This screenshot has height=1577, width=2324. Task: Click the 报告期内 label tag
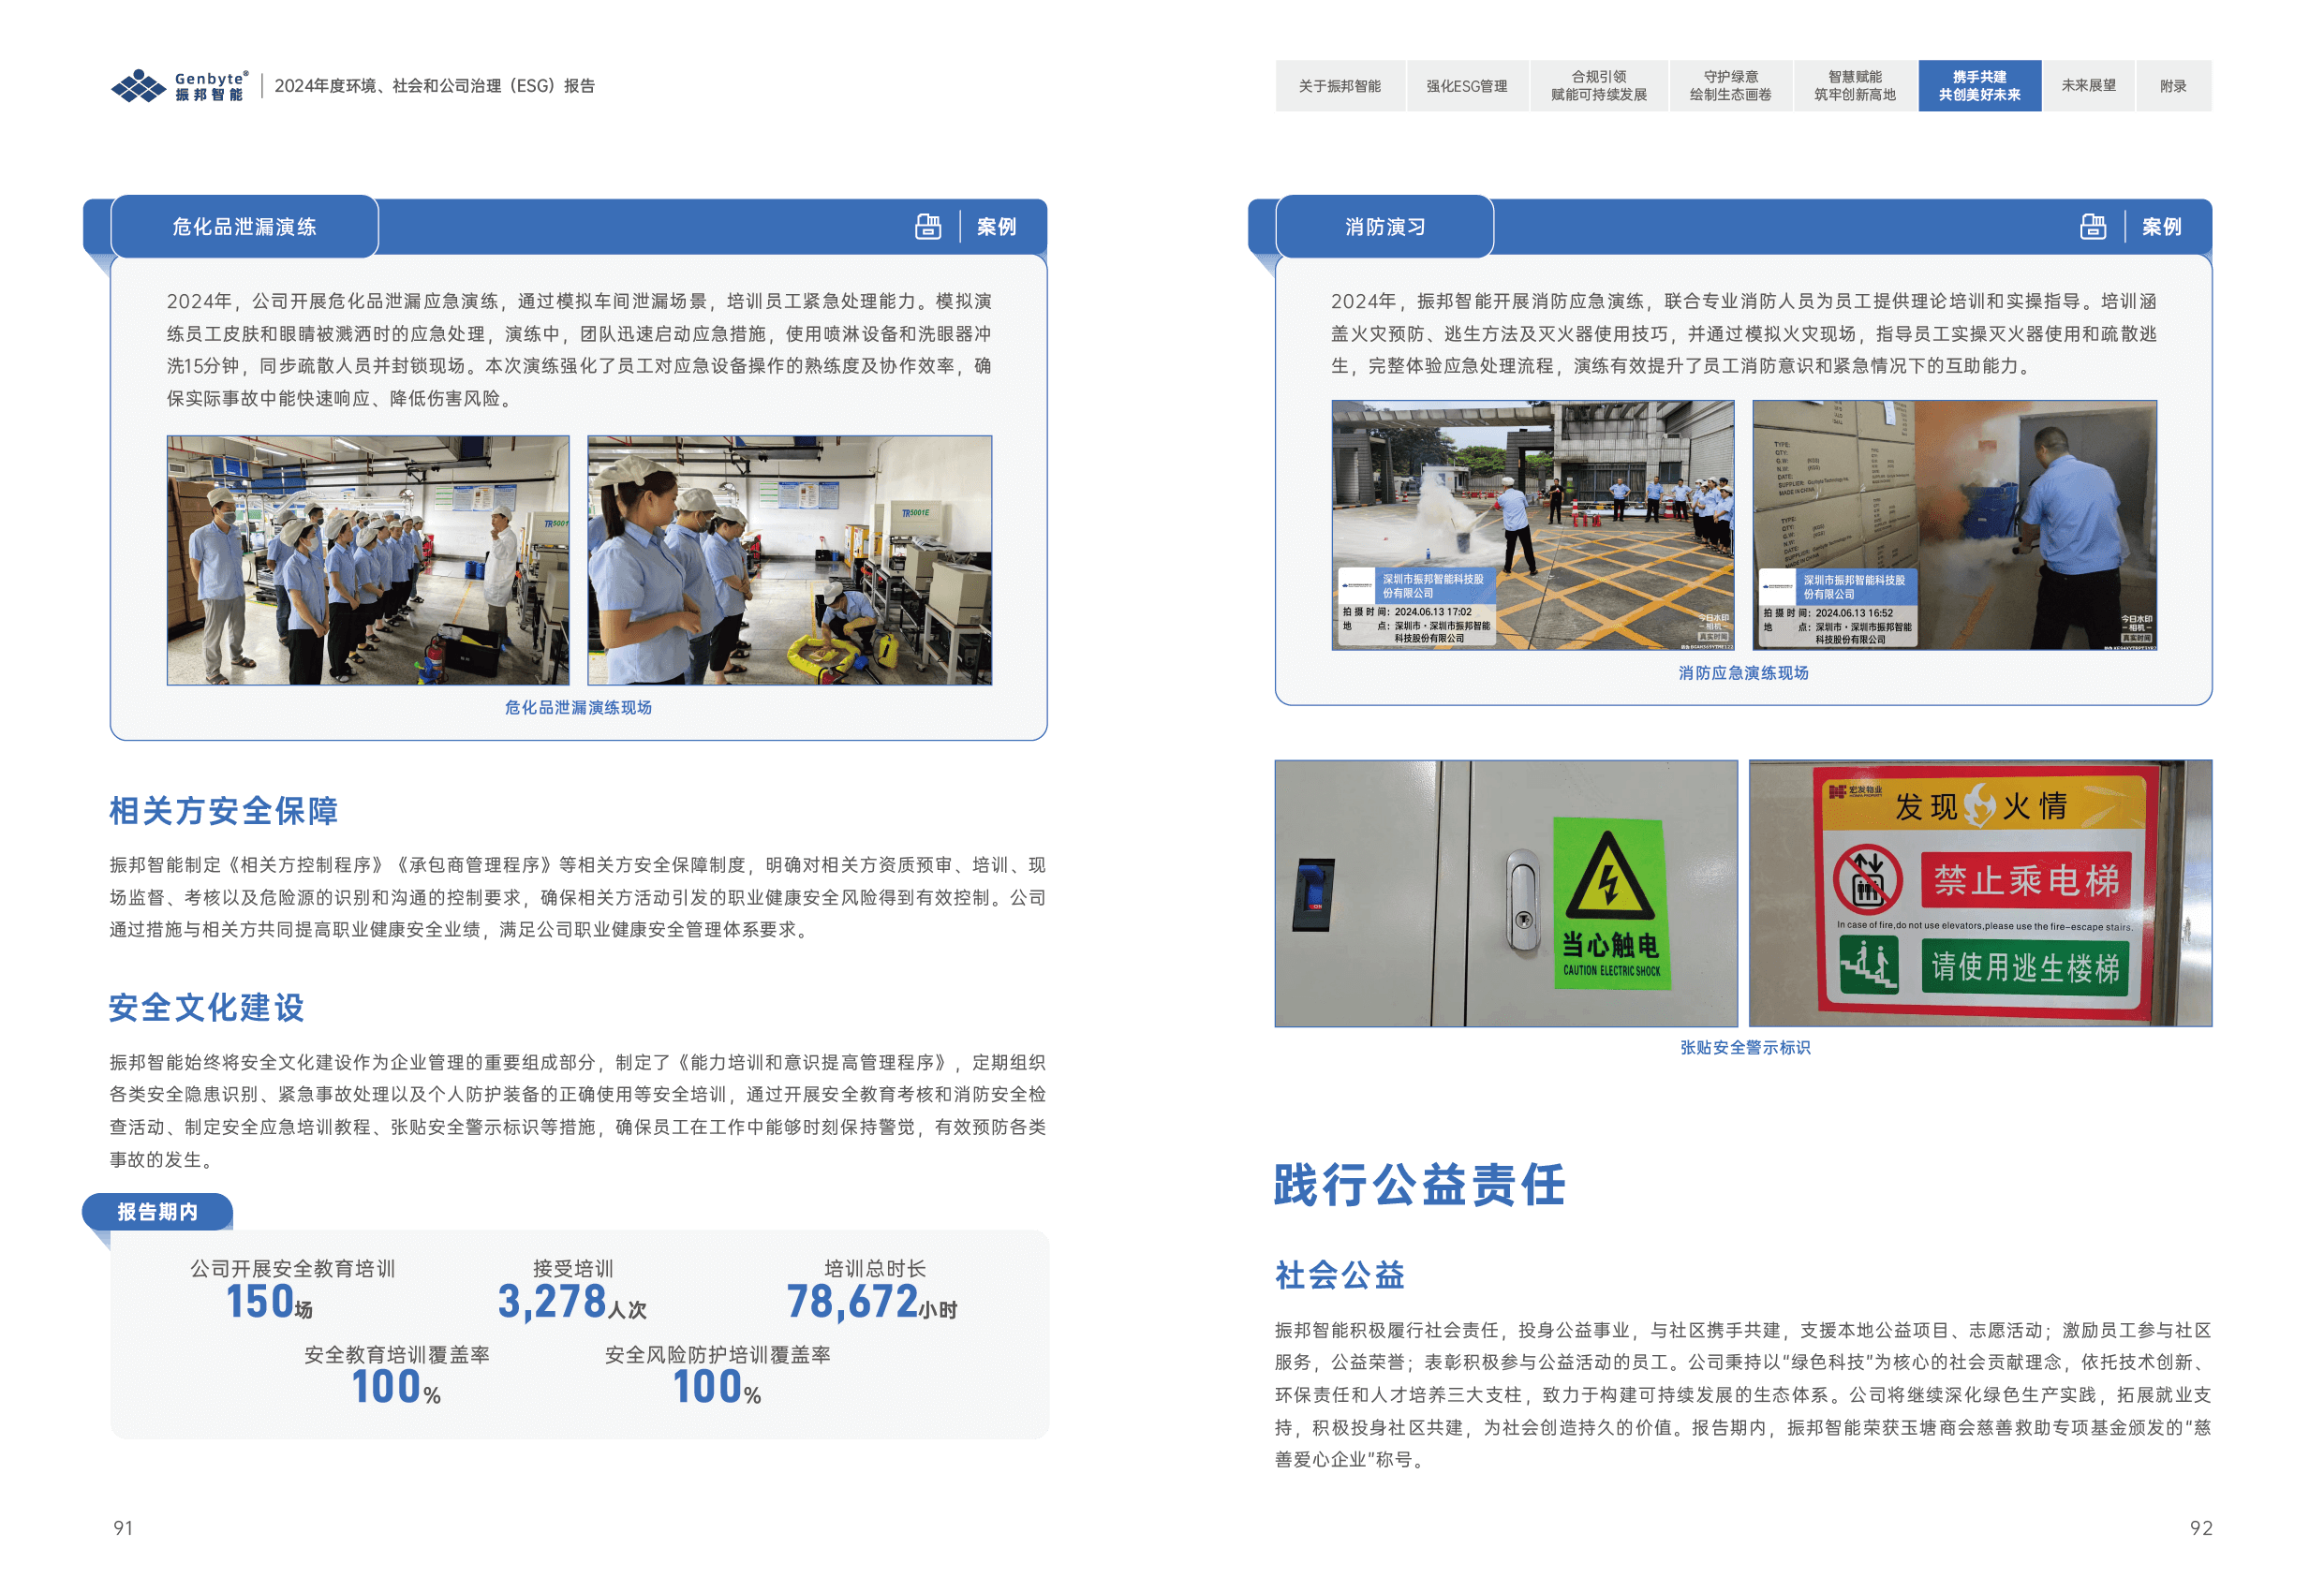pos(158,1212)
